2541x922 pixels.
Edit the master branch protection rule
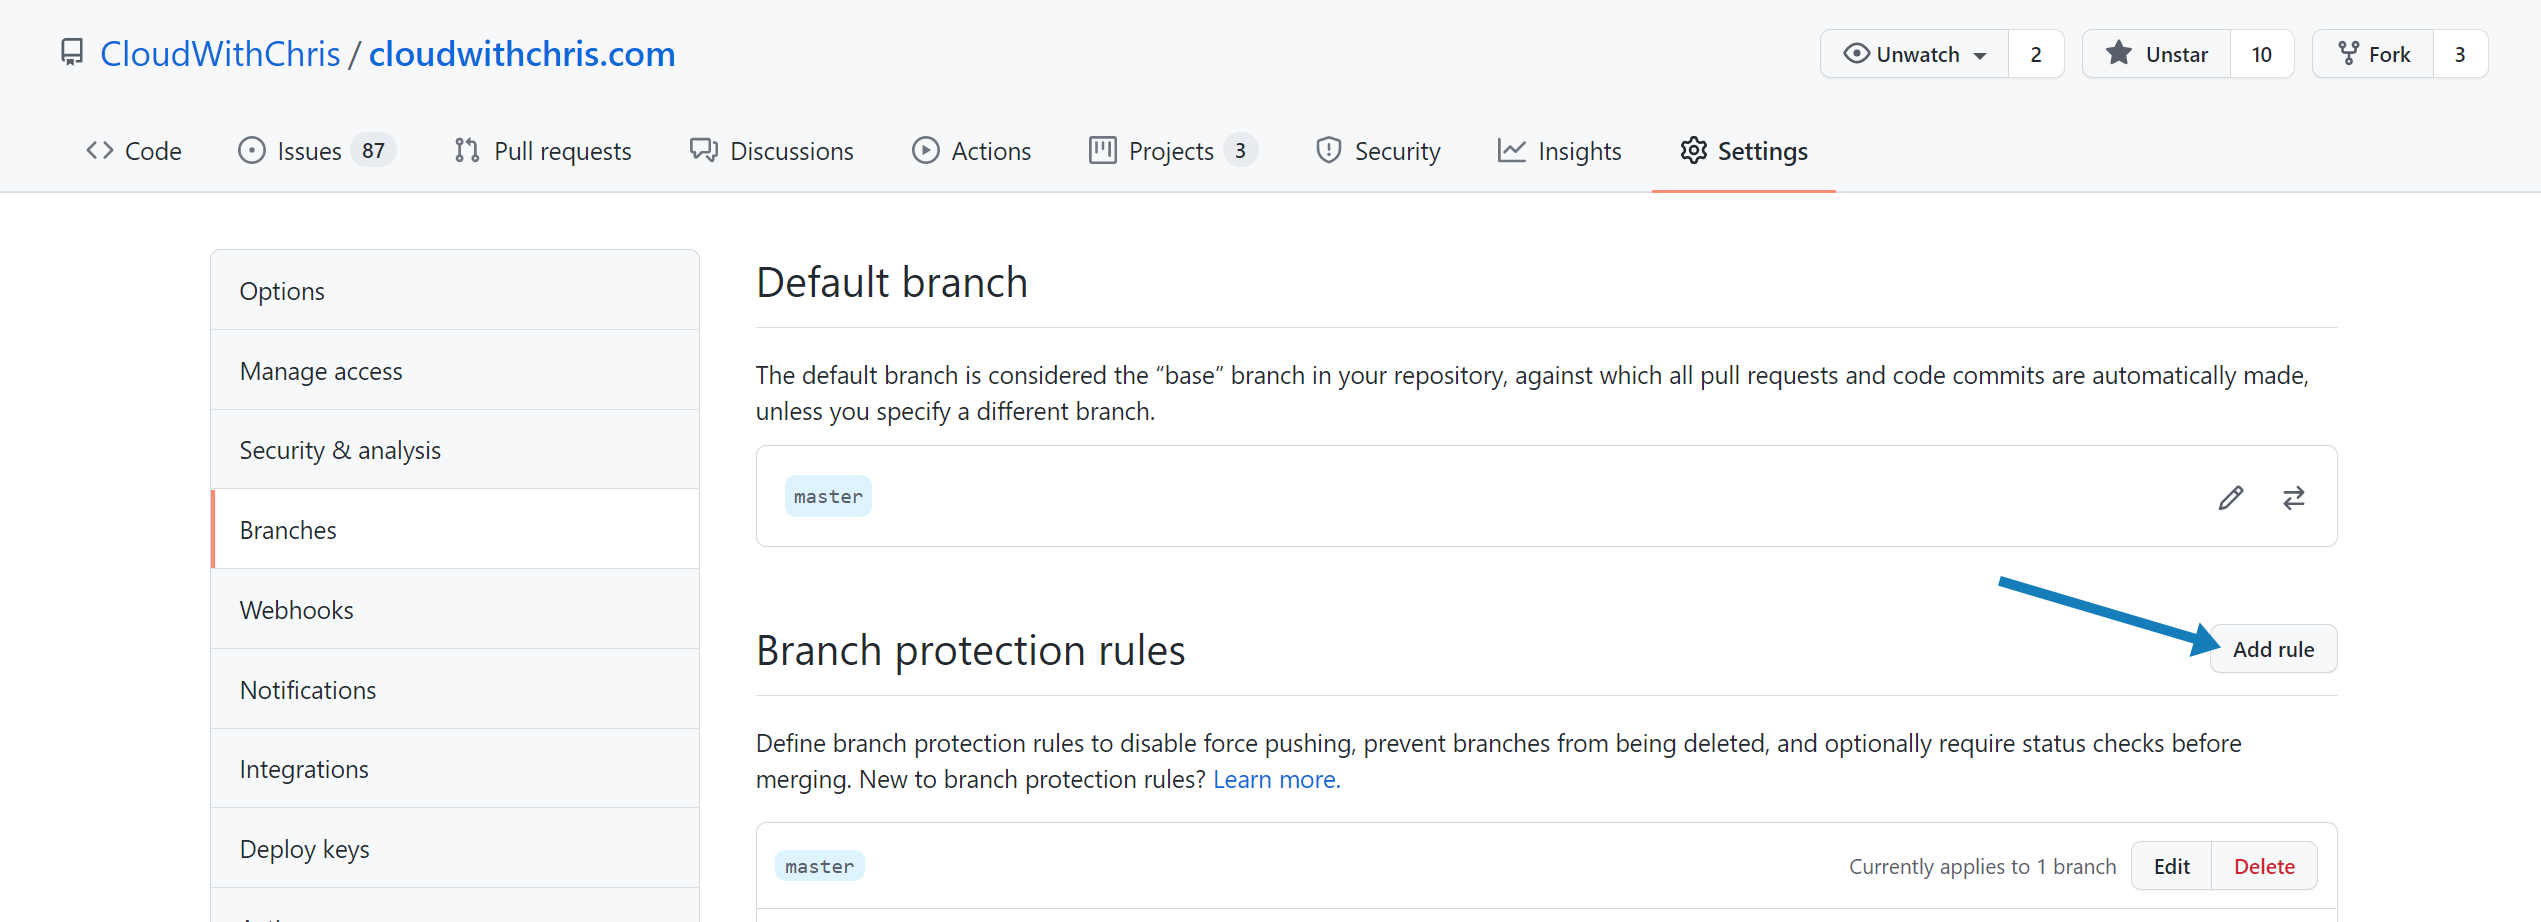[2171, 865]
